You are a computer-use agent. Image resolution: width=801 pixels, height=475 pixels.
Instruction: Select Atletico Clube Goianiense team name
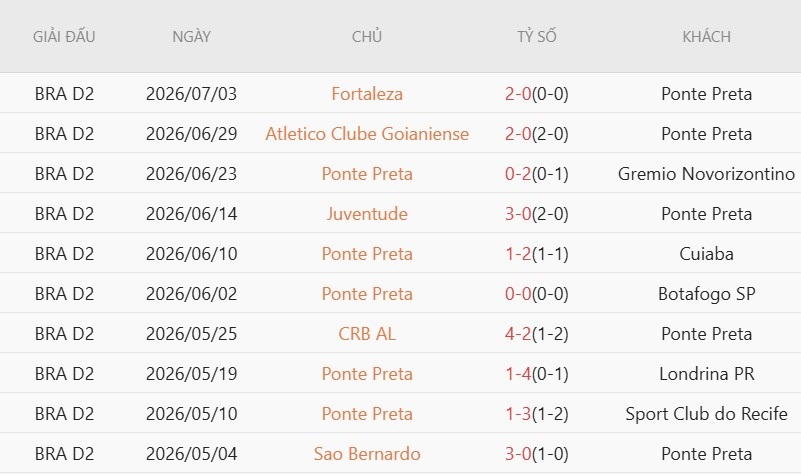coord(367,134)
